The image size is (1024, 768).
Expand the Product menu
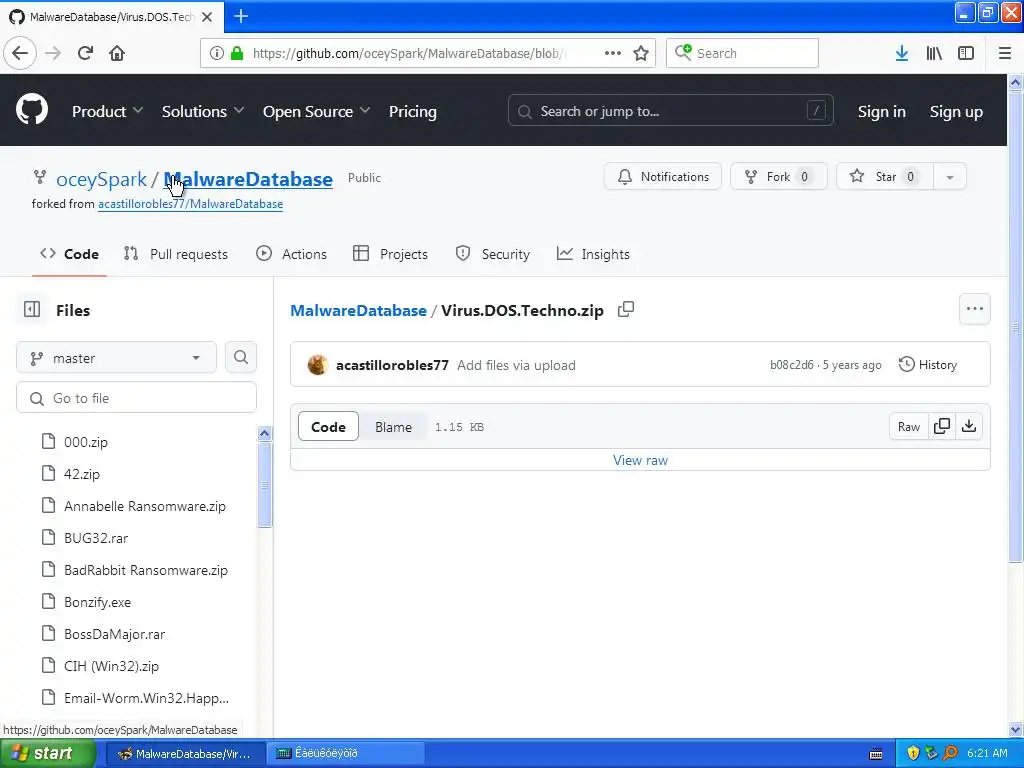(x=107, y=111)
